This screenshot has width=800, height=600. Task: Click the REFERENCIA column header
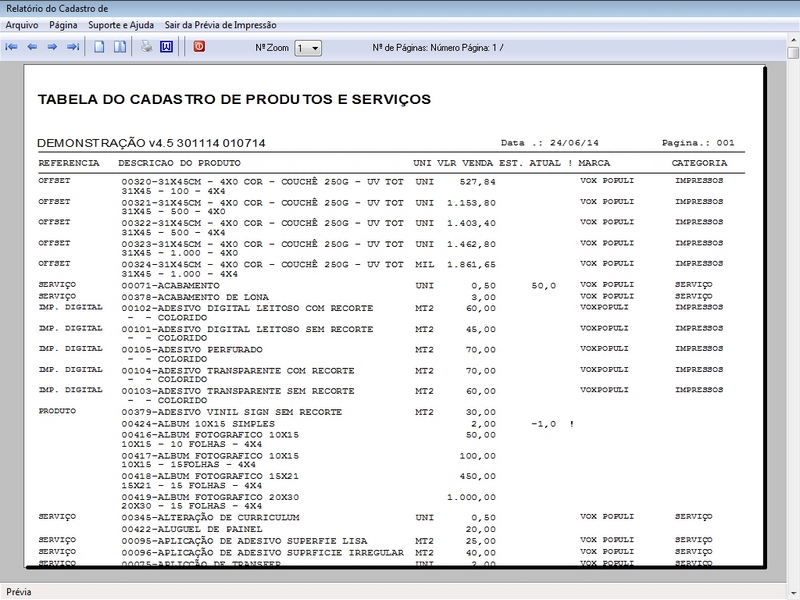coord(69,163)
